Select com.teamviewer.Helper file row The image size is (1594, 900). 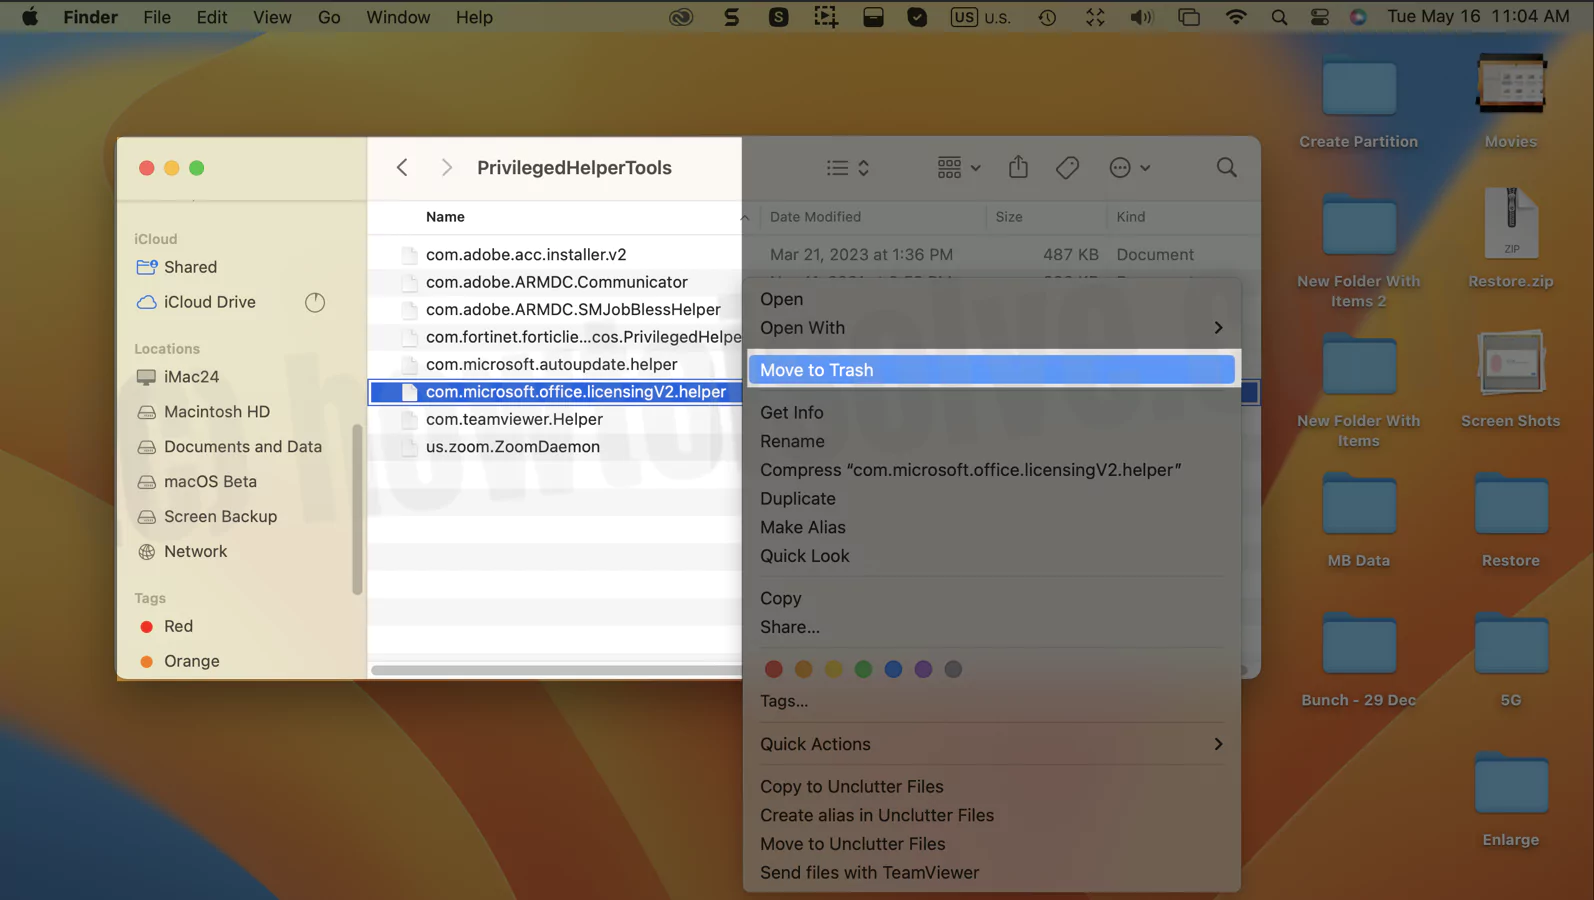pyautogui.click(x=514, y=419)
